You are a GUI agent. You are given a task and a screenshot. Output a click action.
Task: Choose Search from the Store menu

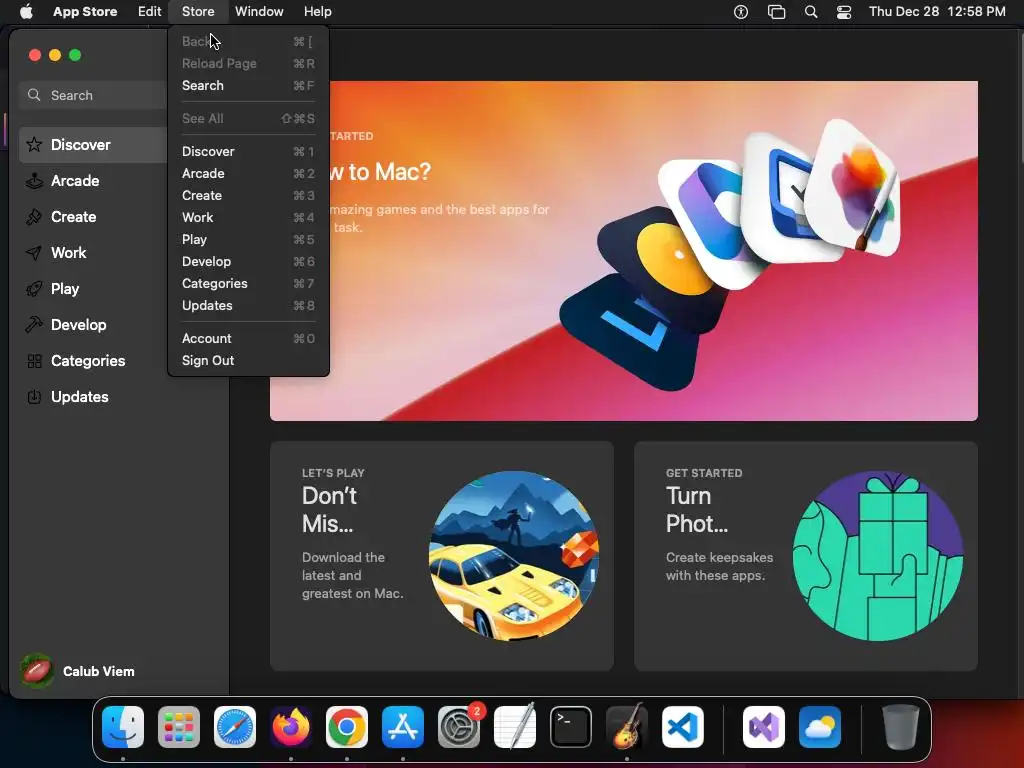(248, 86)
